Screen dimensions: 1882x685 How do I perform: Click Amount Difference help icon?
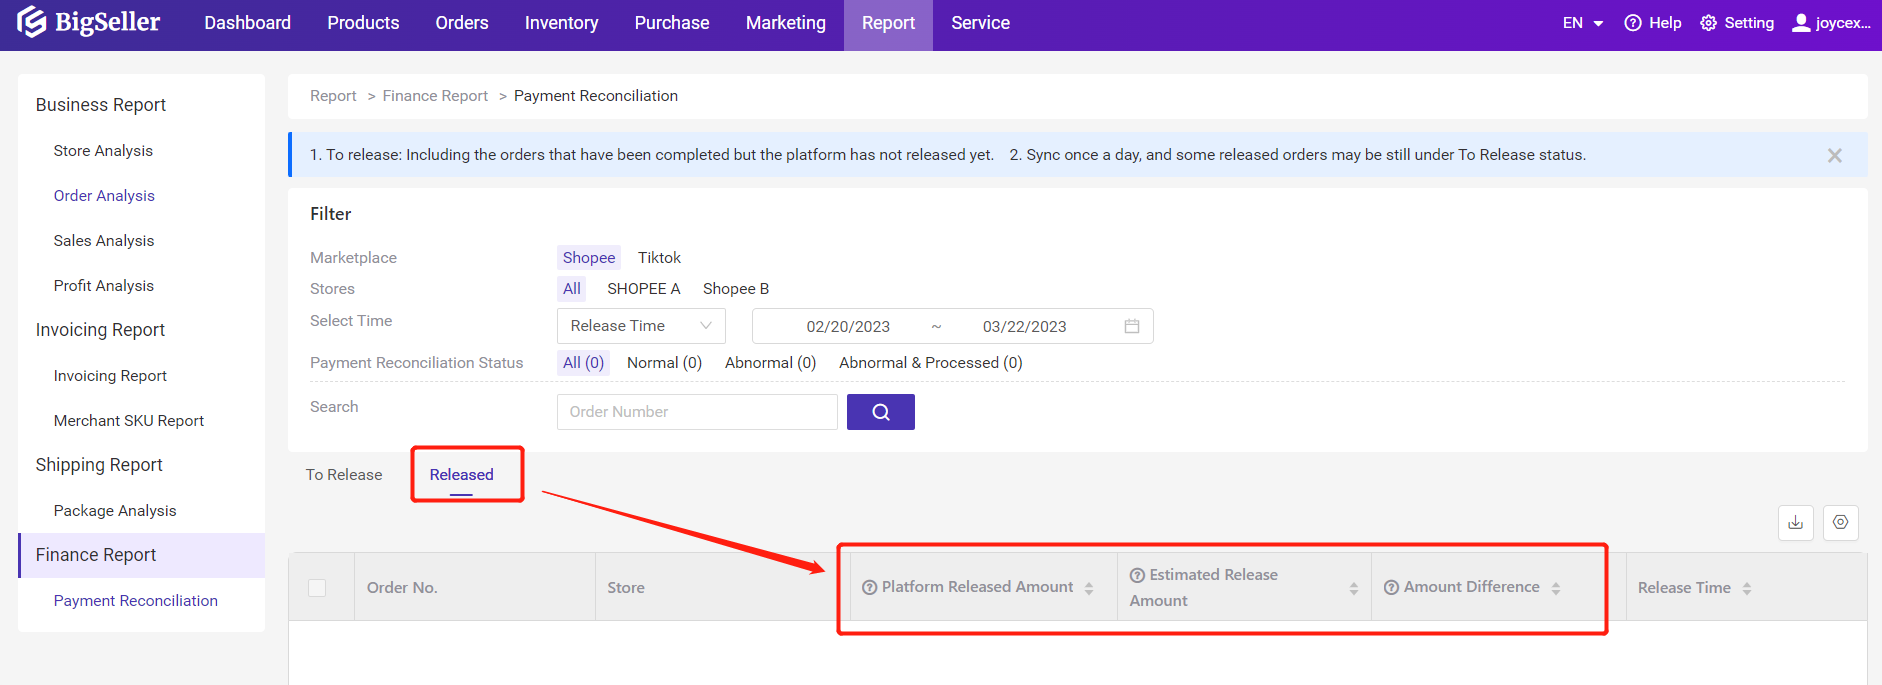click(1391, 588)
